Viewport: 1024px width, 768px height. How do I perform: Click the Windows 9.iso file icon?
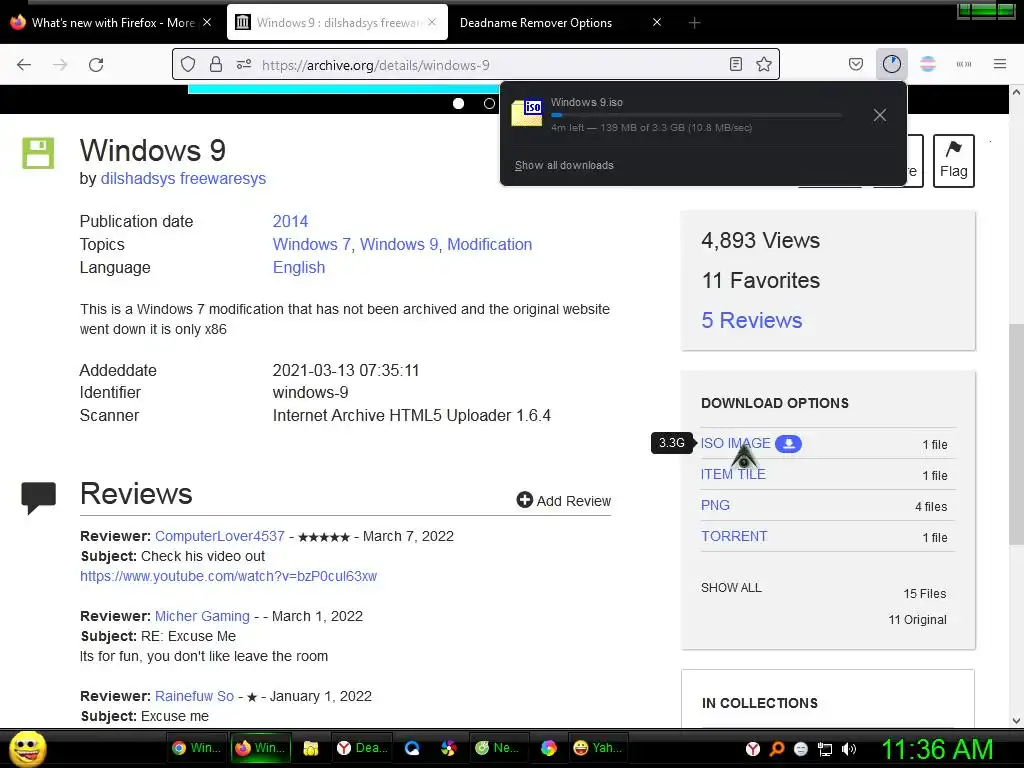point(527,112)
